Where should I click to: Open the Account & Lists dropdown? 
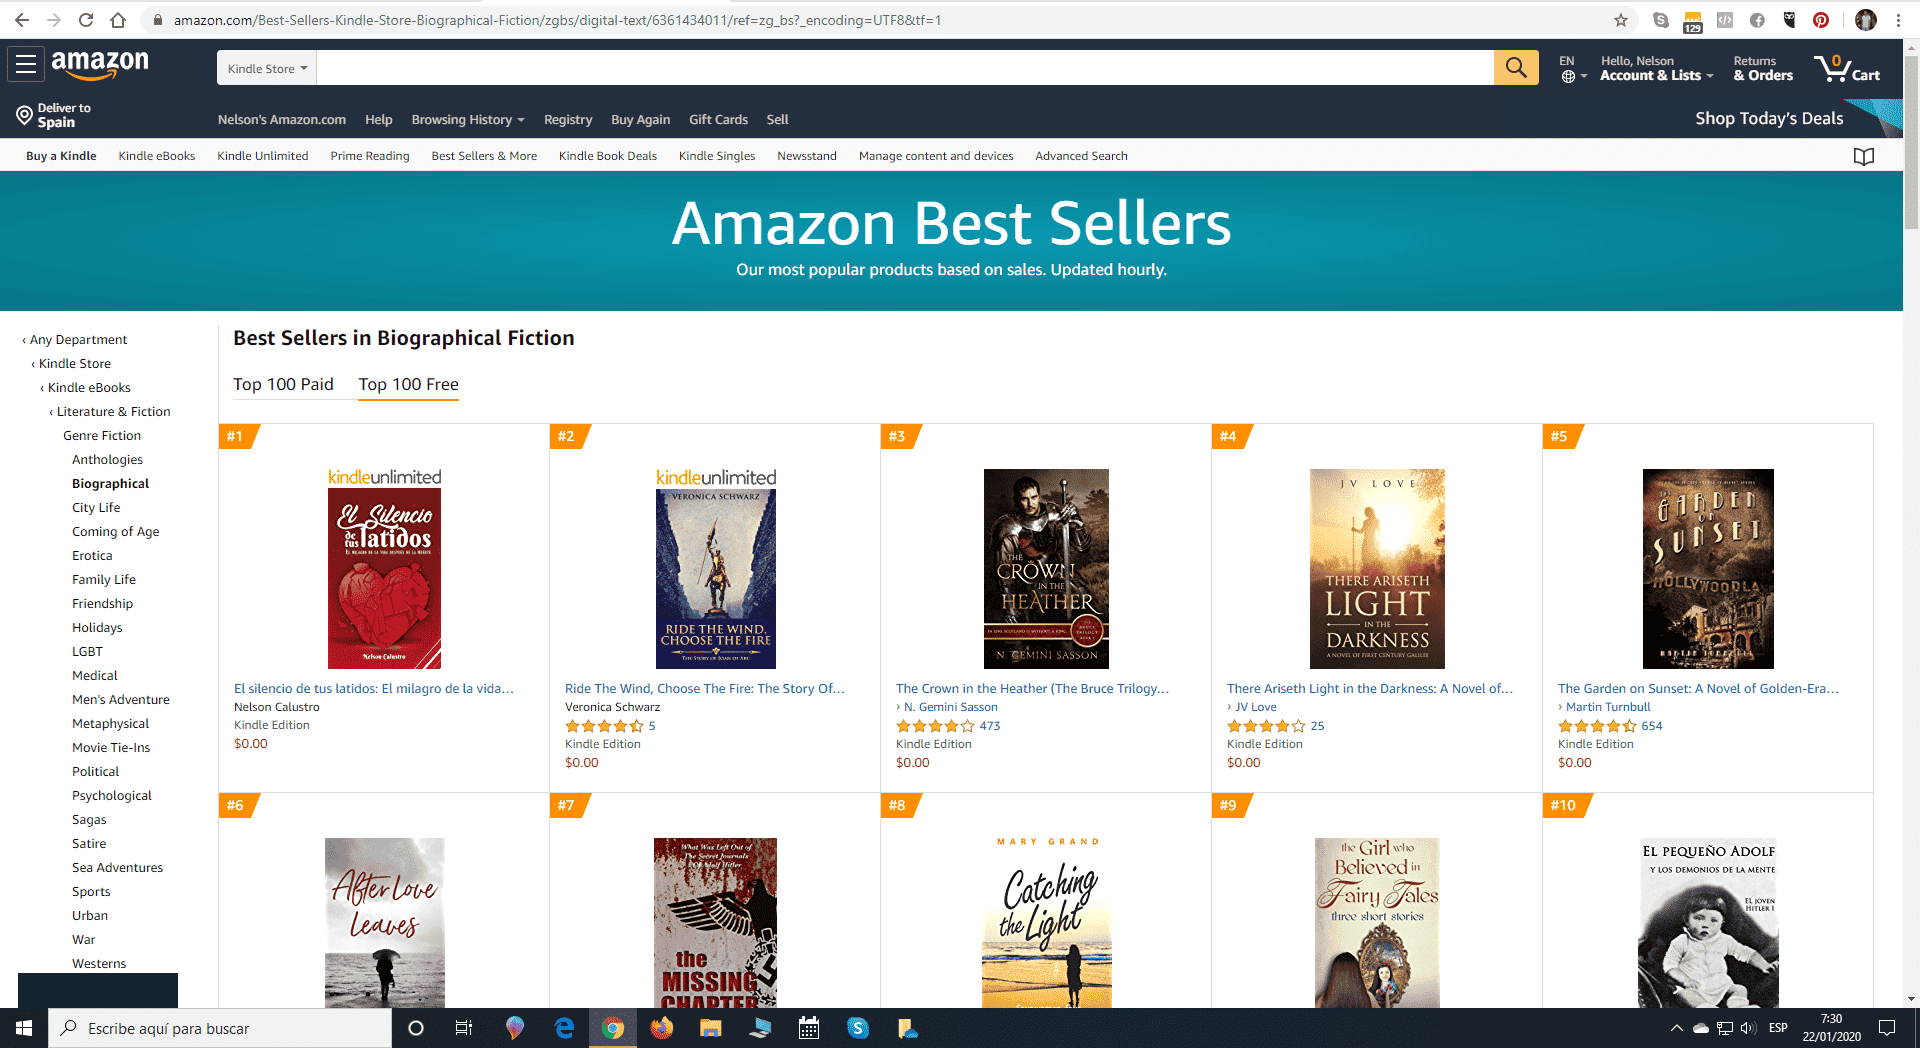click(1656, 68)
